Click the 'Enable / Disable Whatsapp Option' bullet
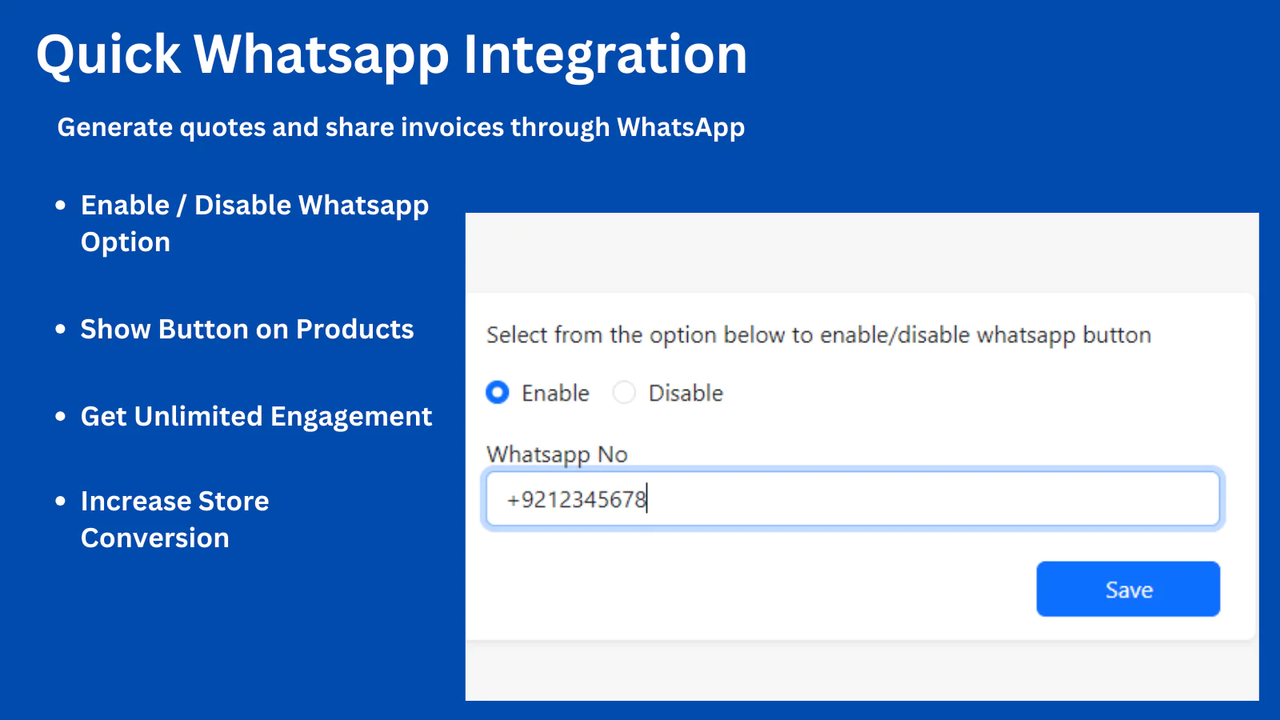The width and height of the screenshot is (1280, 720). (255, 223)
